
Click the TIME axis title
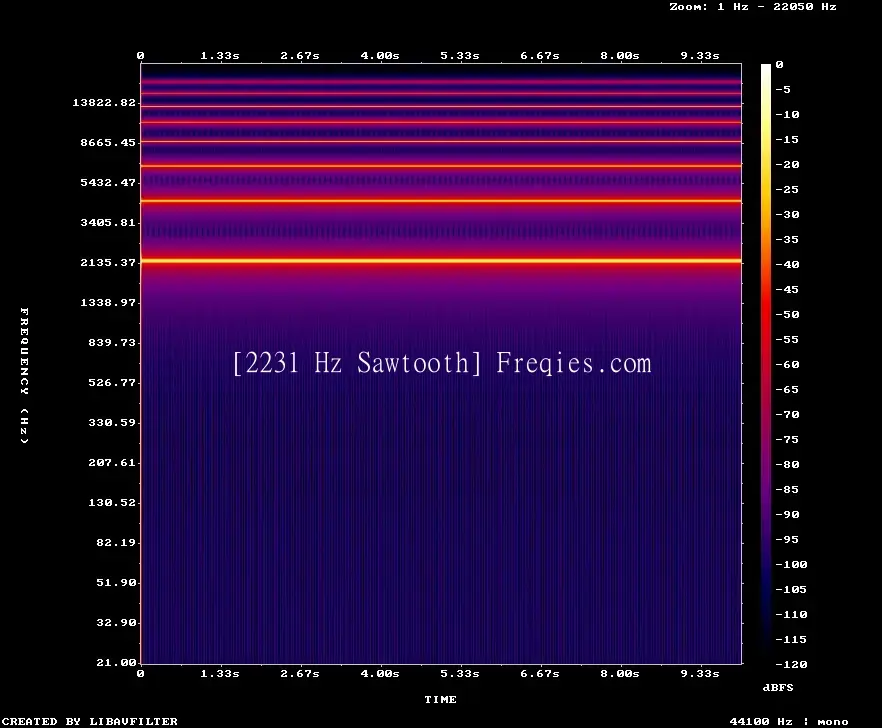[440, 699]
